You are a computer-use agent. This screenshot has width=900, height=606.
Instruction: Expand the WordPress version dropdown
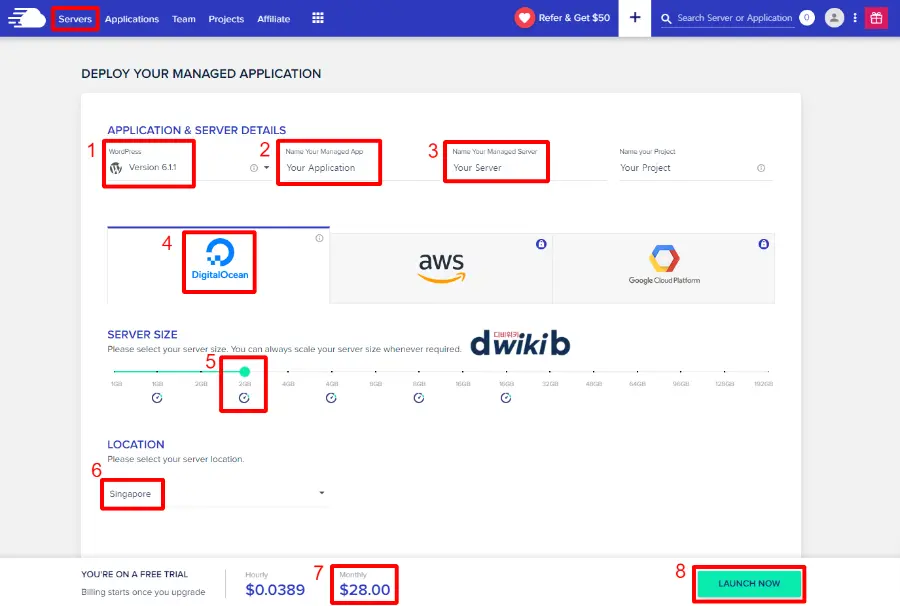click(266, 168)
